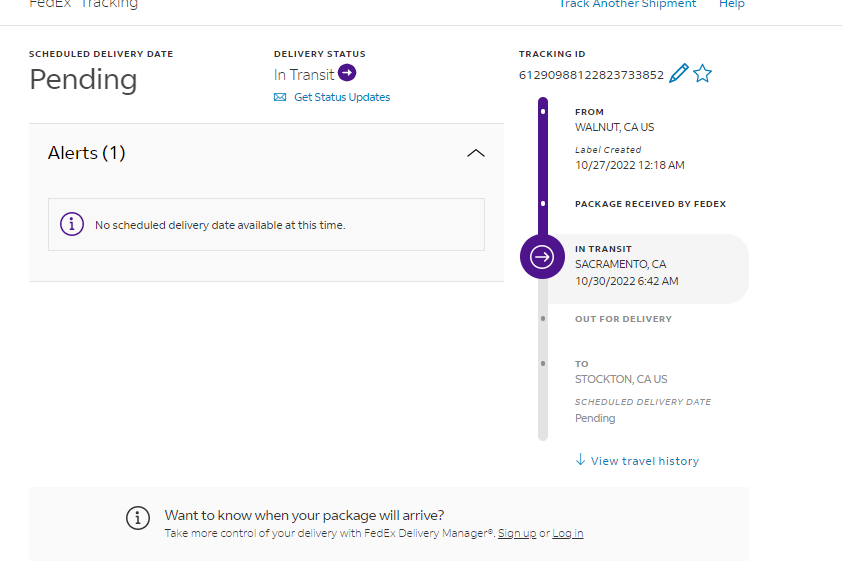Click the tracking ID number text
The width and height of the screenshot is (842, 567).
[x=591, y=75]
